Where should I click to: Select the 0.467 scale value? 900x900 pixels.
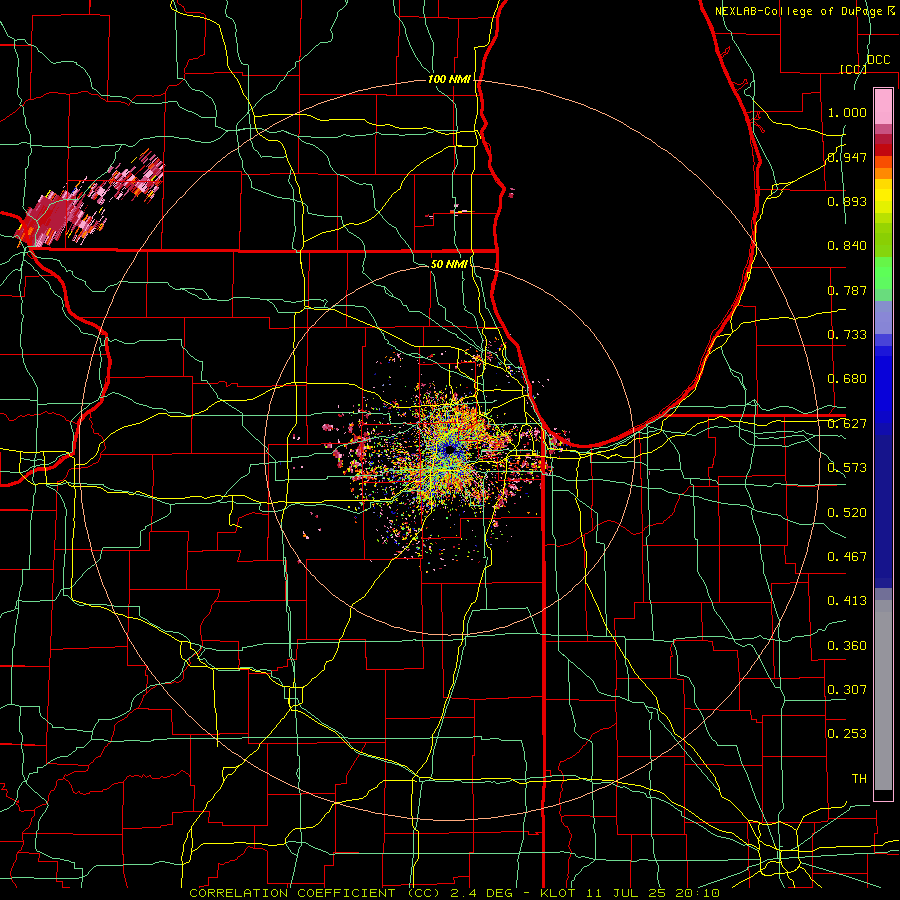[x=847, y=556]
